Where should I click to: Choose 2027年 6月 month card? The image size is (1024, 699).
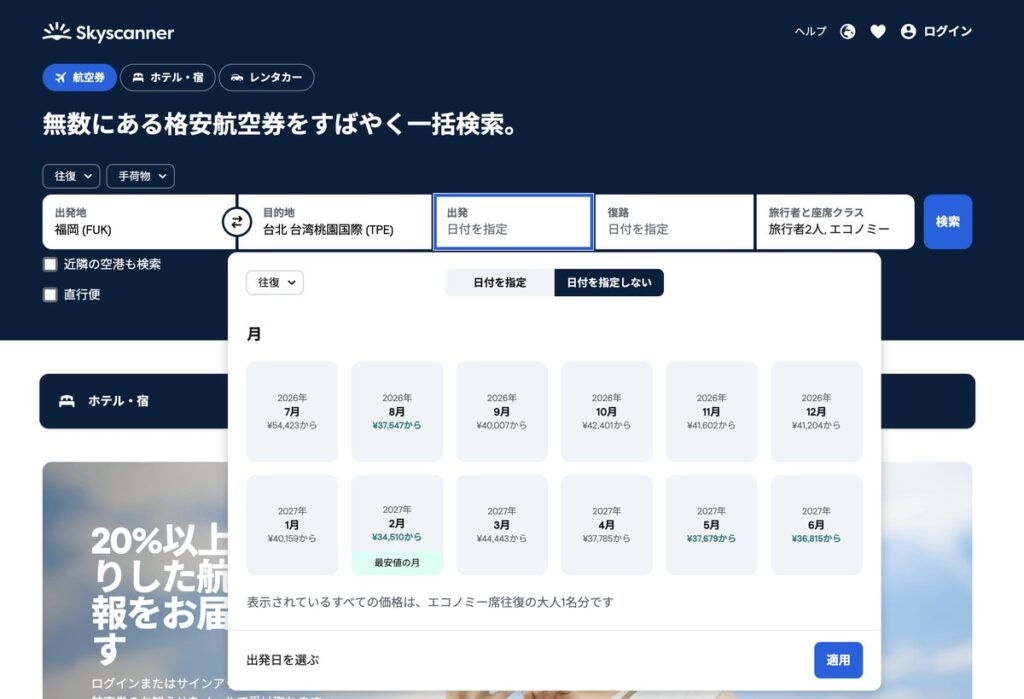[816, 525]
